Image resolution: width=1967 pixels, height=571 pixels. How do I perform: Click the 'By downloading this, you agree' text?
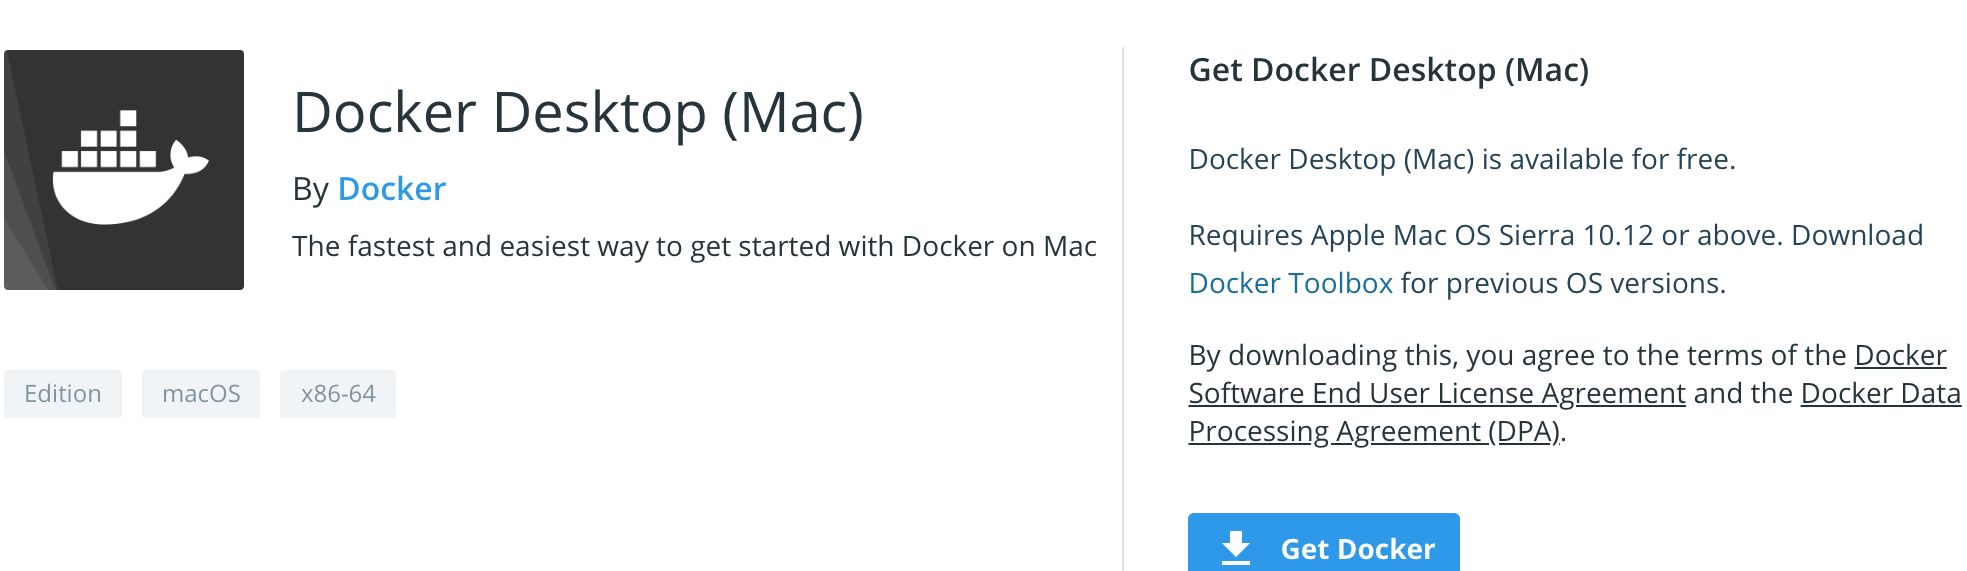click(x=1518, y=355)
